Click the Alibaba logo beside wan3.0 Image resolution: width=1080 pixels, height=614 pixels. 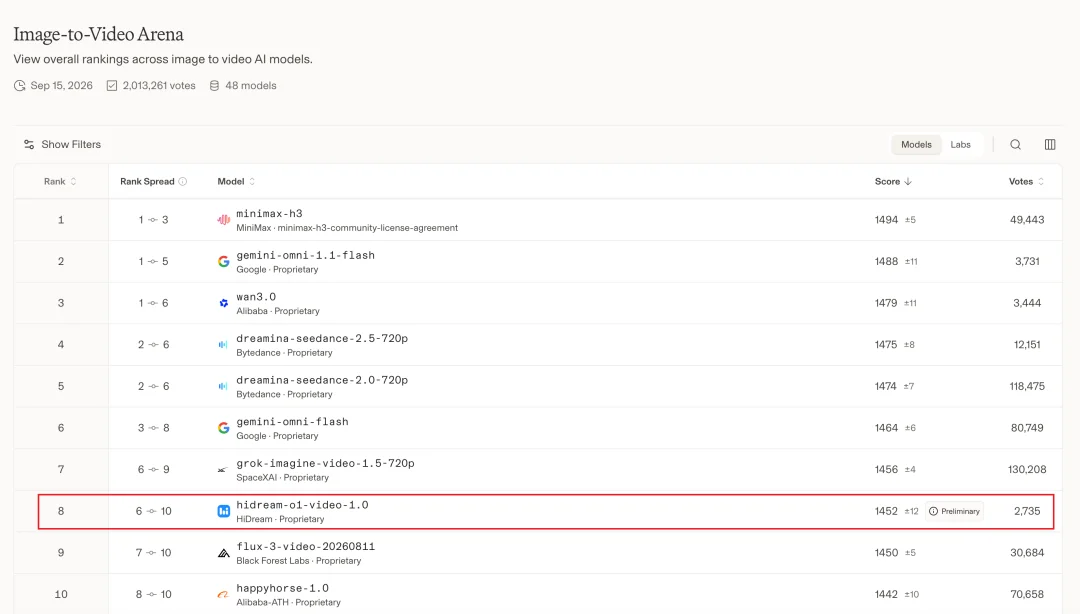click(x=223, y=303)
